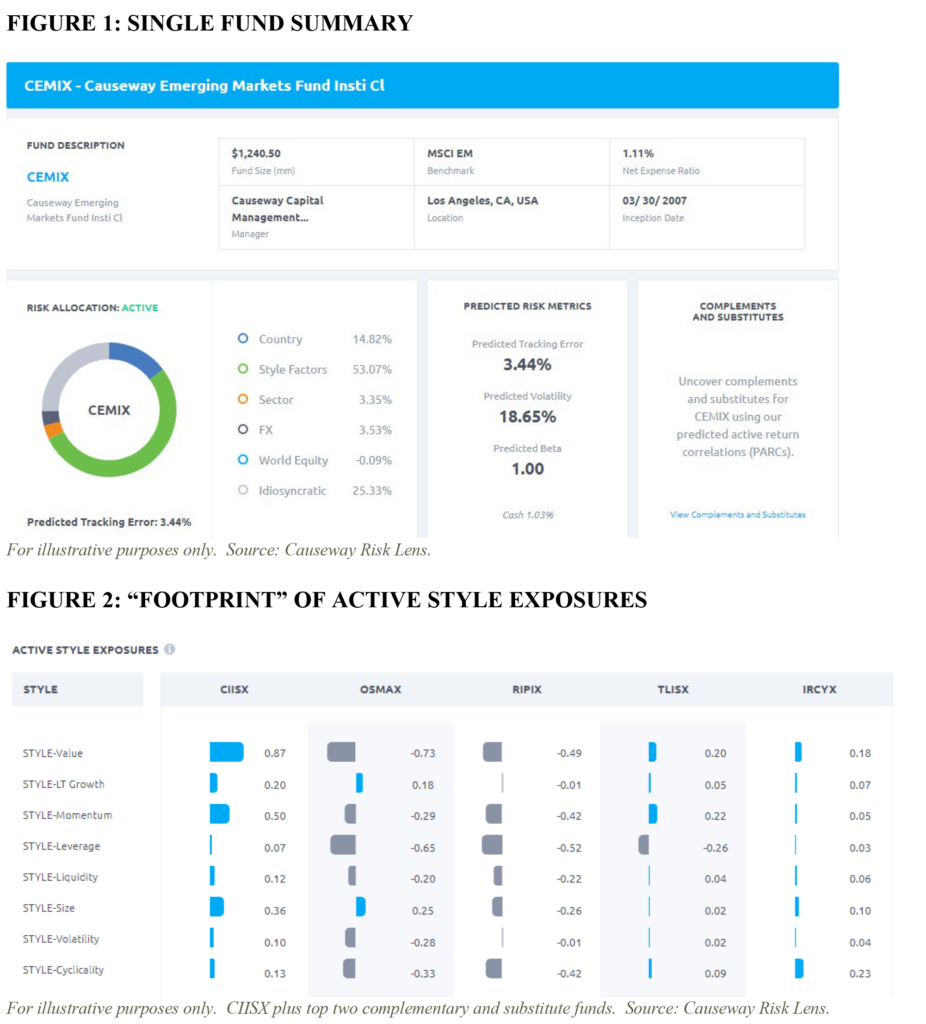Click the blue Country donut segment
The width and height of the screenshot is (926, 1024).
[138, 355]
